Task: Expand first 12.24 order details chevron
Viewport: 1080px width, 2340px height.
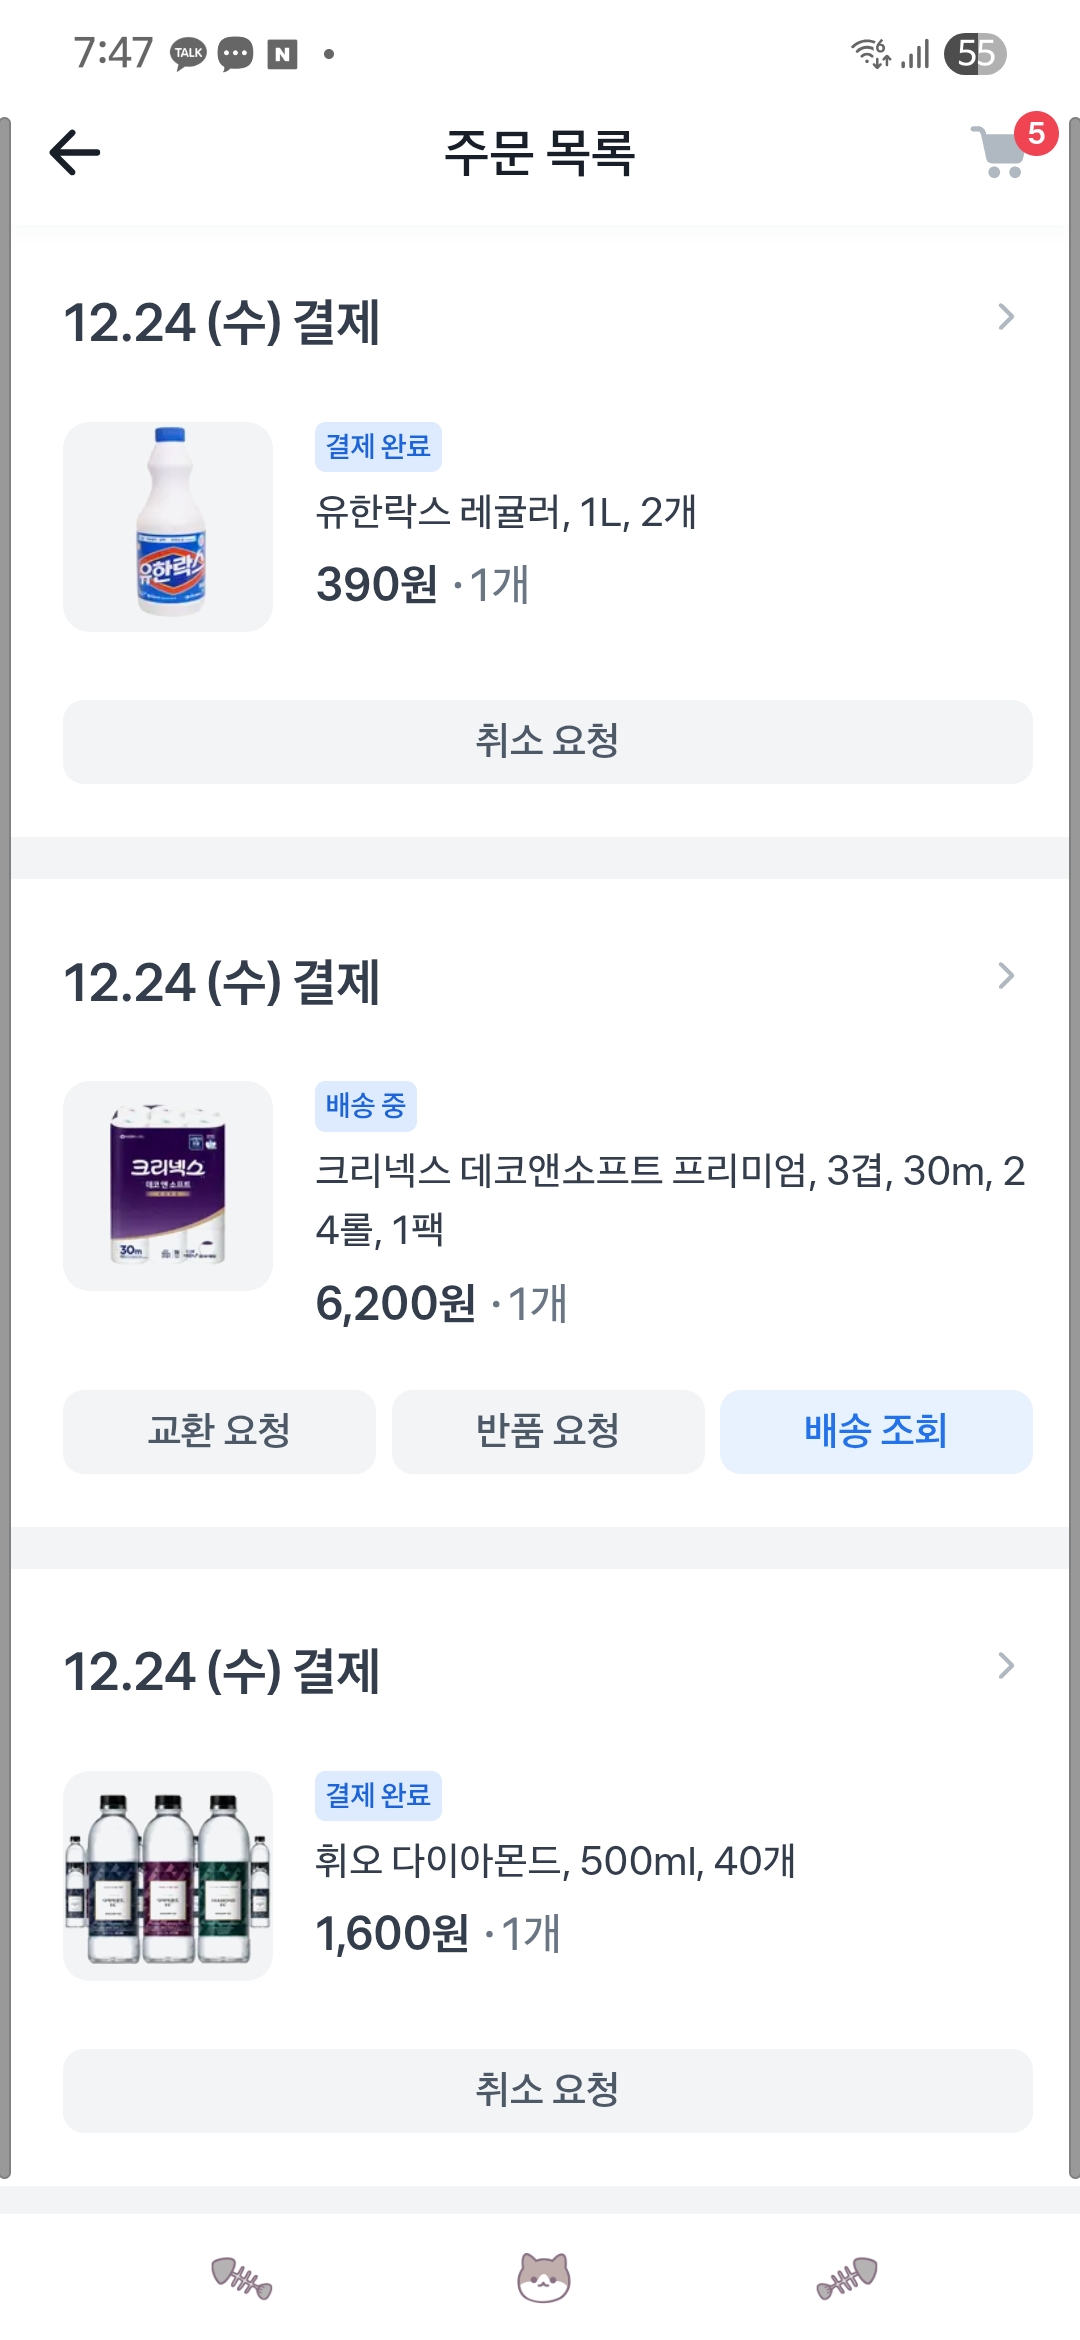Action: [1006, 318]
